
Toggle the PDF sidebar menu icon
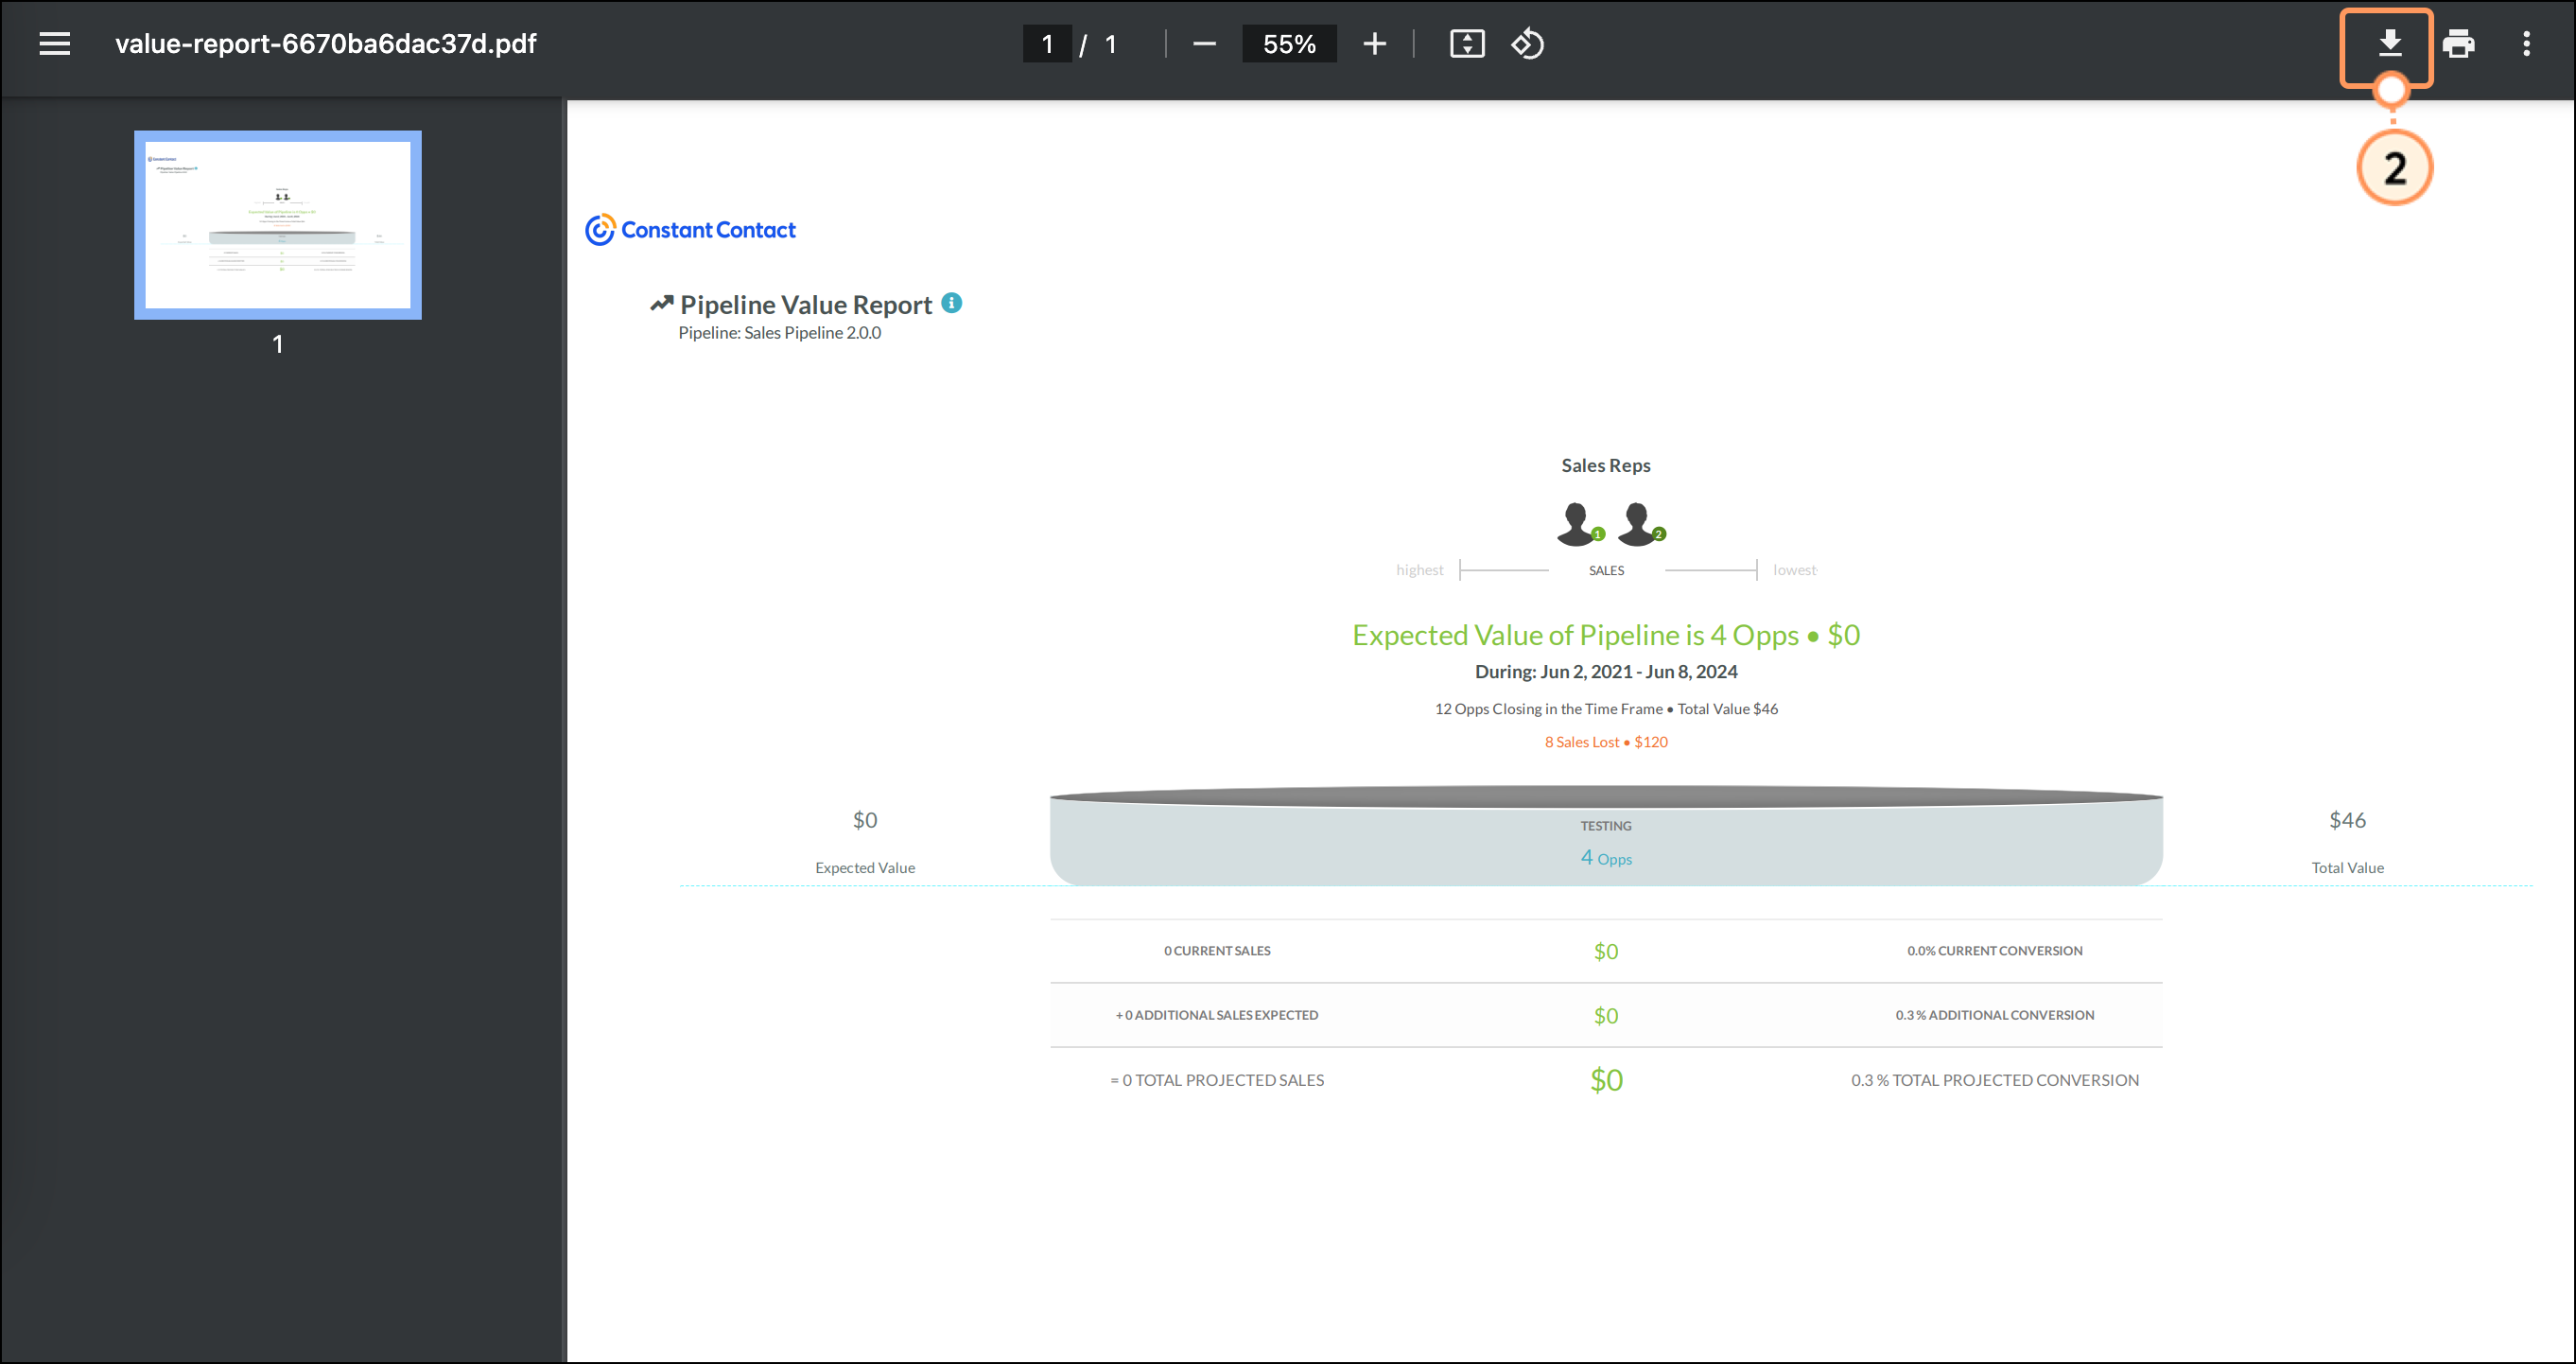[x=54, y=44]
